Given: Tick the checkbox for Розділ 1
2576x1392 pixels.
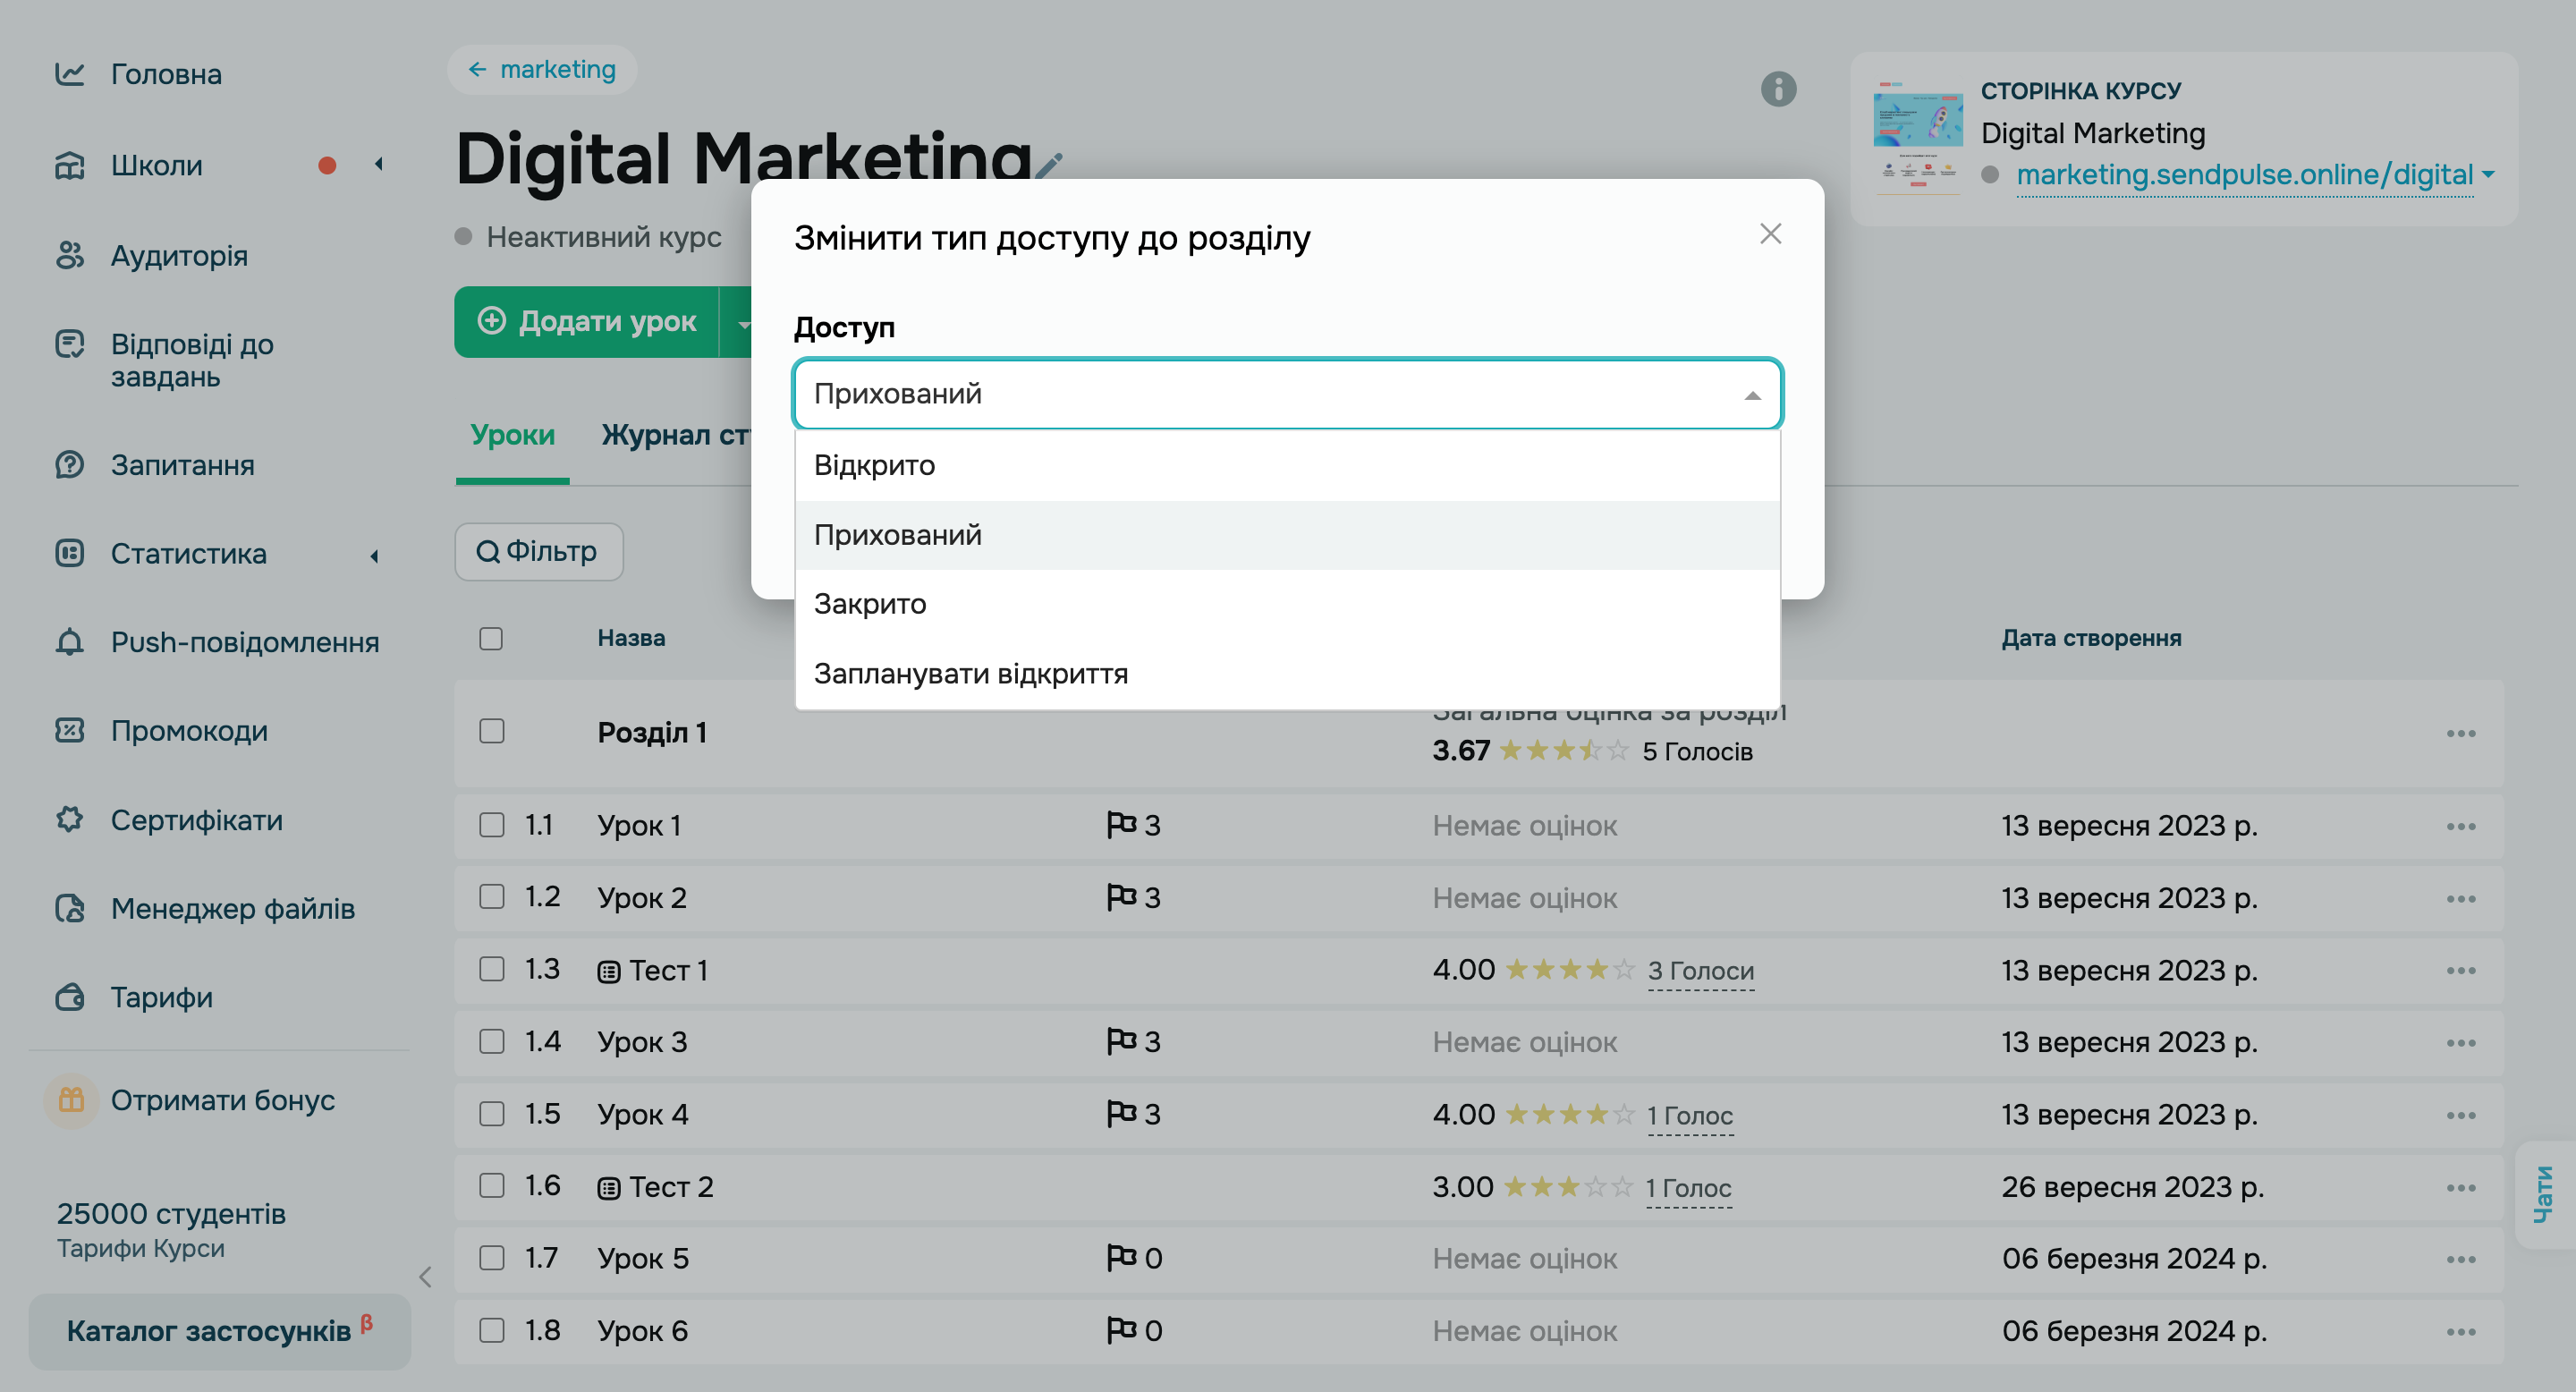Looking at the screenshot, I should pyautogui.click(x=491, y=731).
